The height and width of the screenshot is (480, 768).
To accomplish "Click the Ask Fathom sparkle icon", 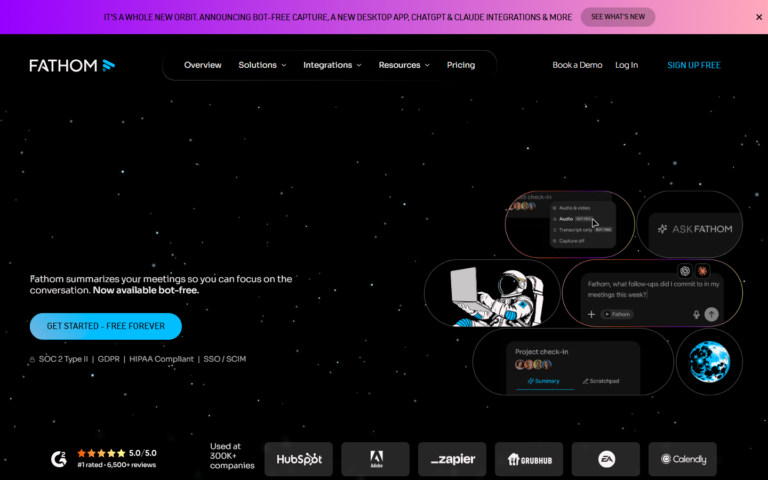I will (662, 229).
